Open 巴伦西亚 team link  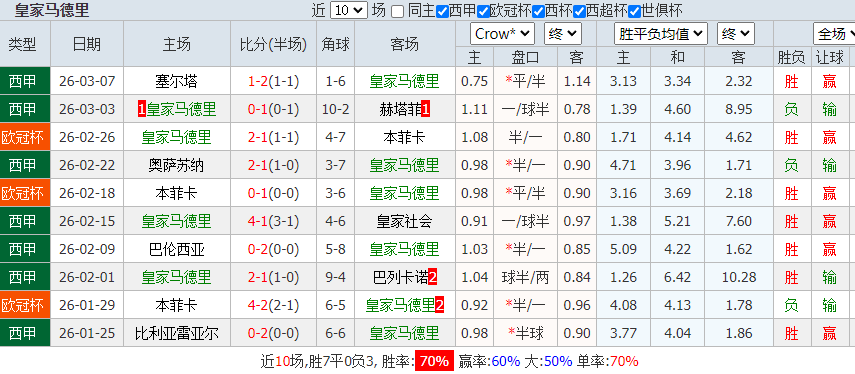point(177,250)
